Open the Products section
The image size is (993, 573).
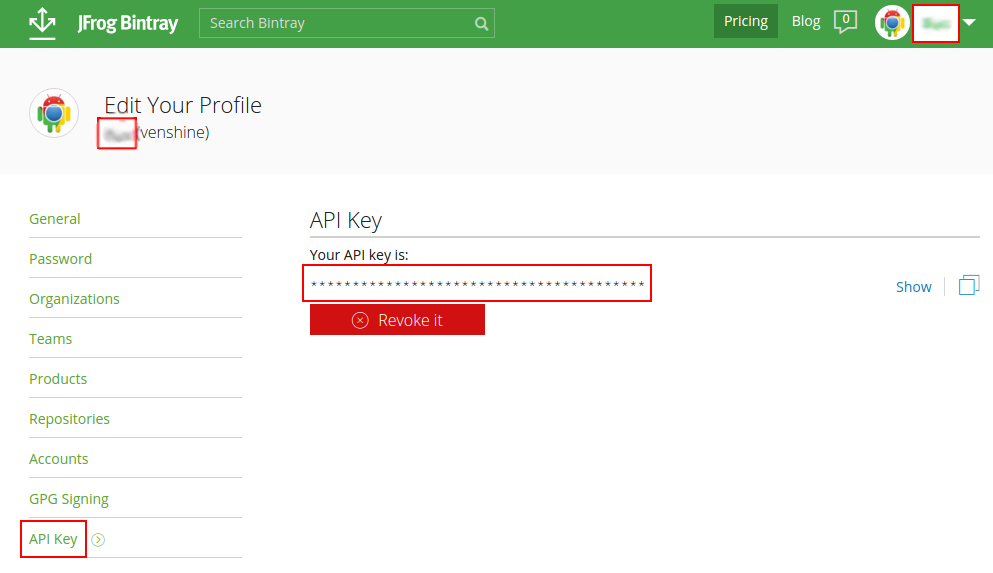pos(58,379)
